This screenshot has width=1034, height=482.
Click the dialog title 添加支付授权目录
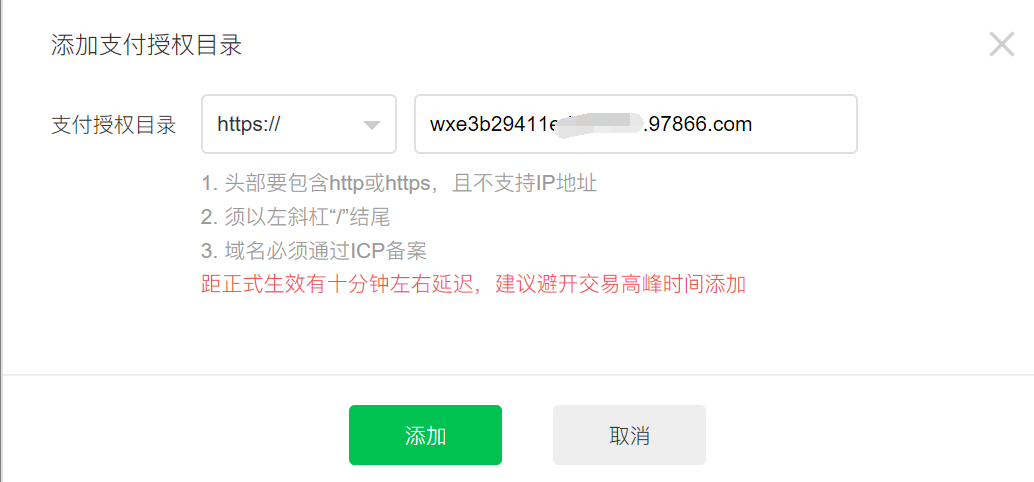tap(146, 45)
